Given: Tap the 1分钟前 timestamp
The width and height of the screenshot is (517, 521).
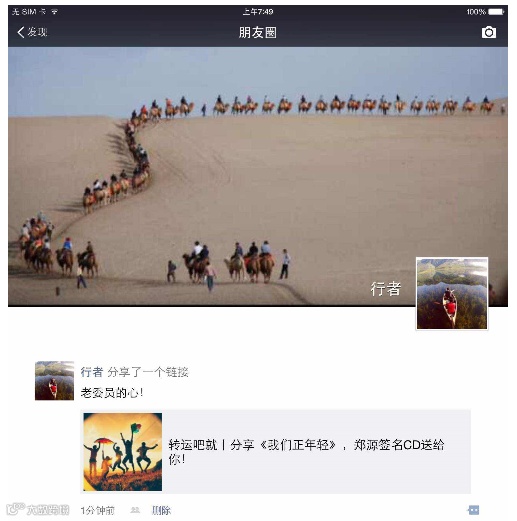Looking at the screenshot, I should pos(98,510).
